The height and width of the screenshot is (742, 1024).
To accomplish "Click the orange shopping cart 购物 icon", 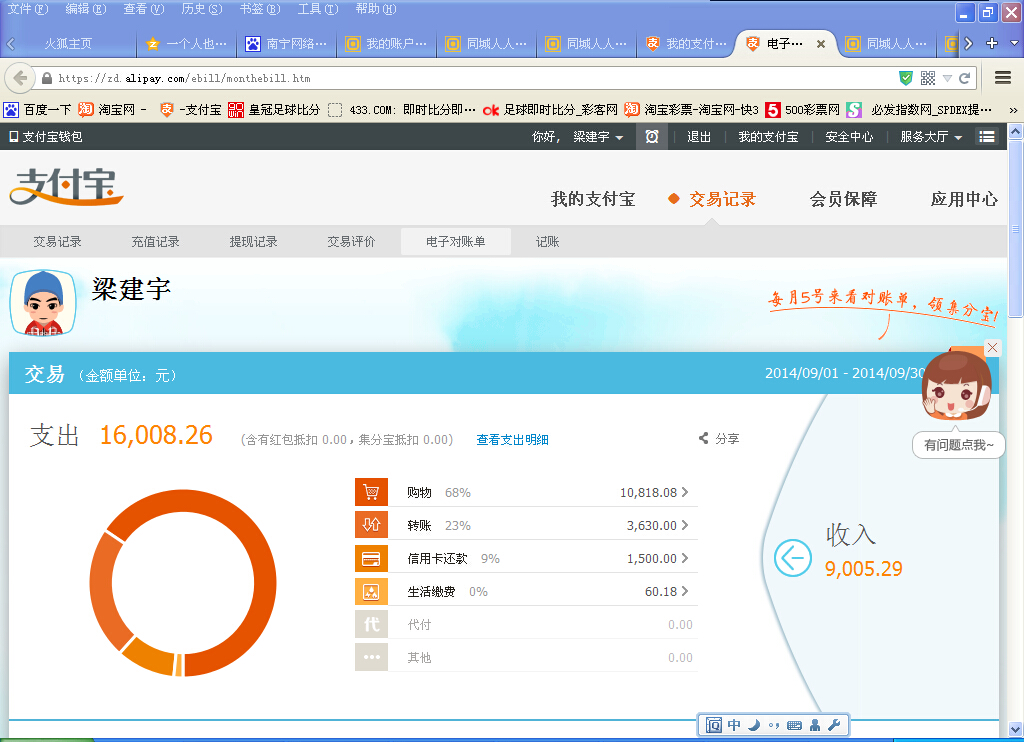I will point(371,493).
